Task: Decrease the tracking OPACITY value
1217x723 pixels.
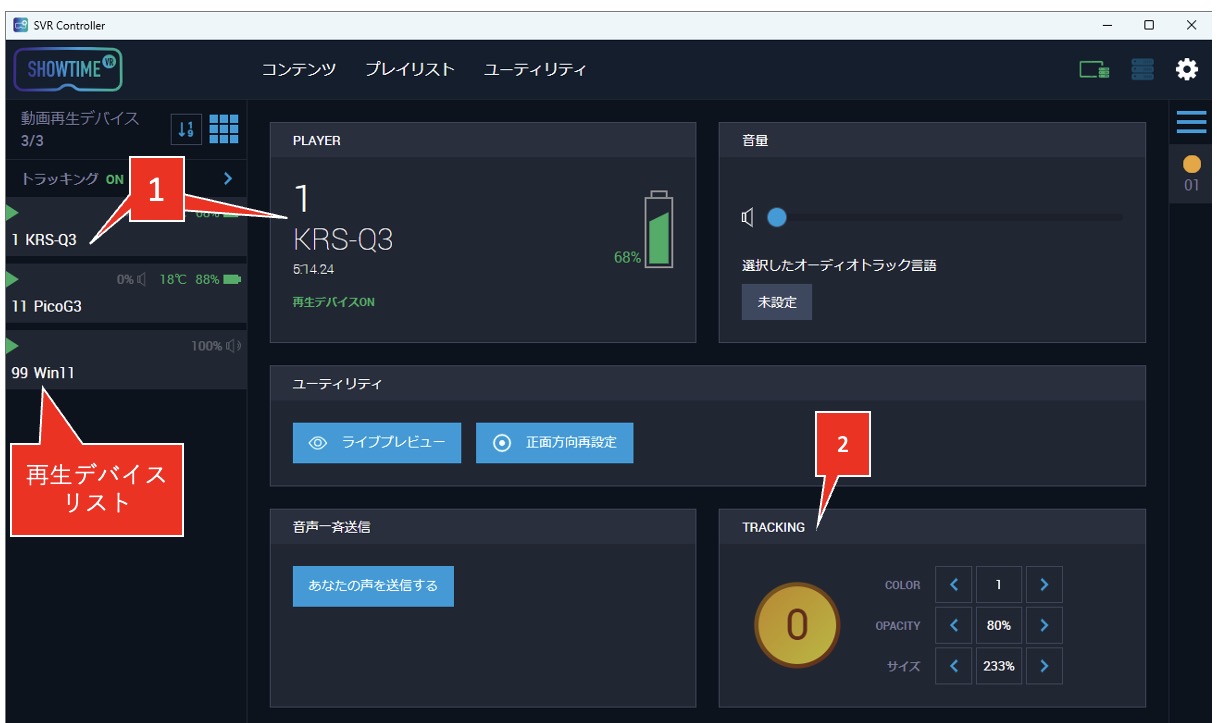Action: tap(954, 625)
